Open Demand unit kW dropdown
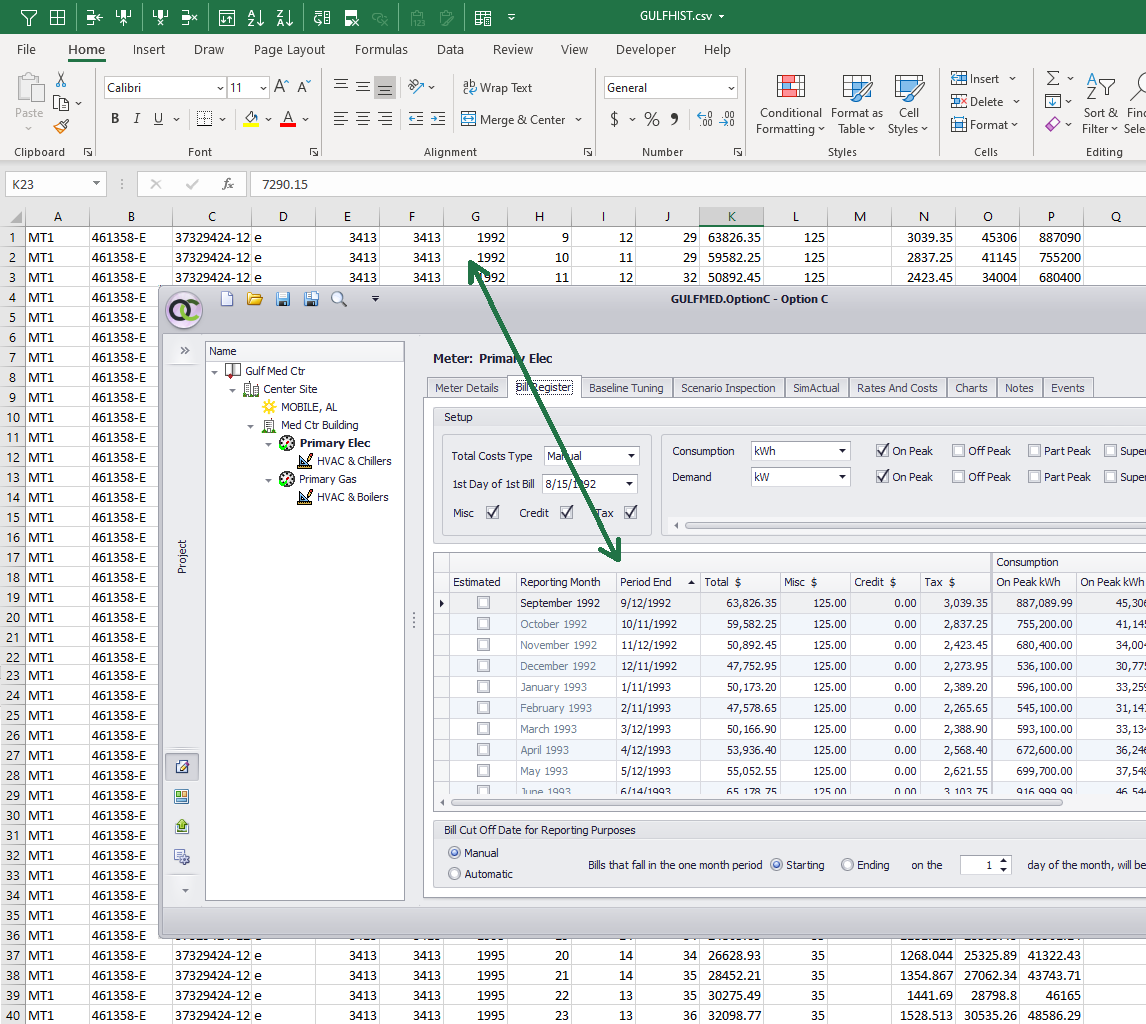 click(843, 477)
